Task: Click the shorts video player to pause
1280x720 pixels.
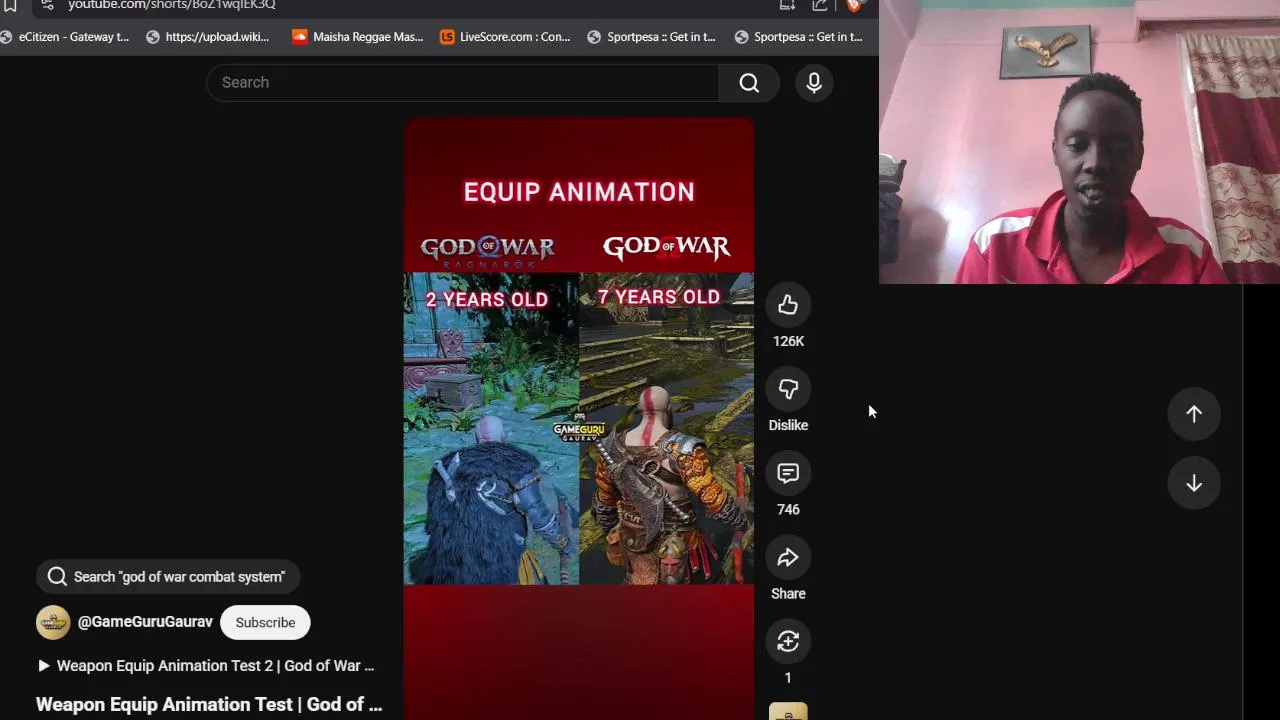Action: coord(579,420)
